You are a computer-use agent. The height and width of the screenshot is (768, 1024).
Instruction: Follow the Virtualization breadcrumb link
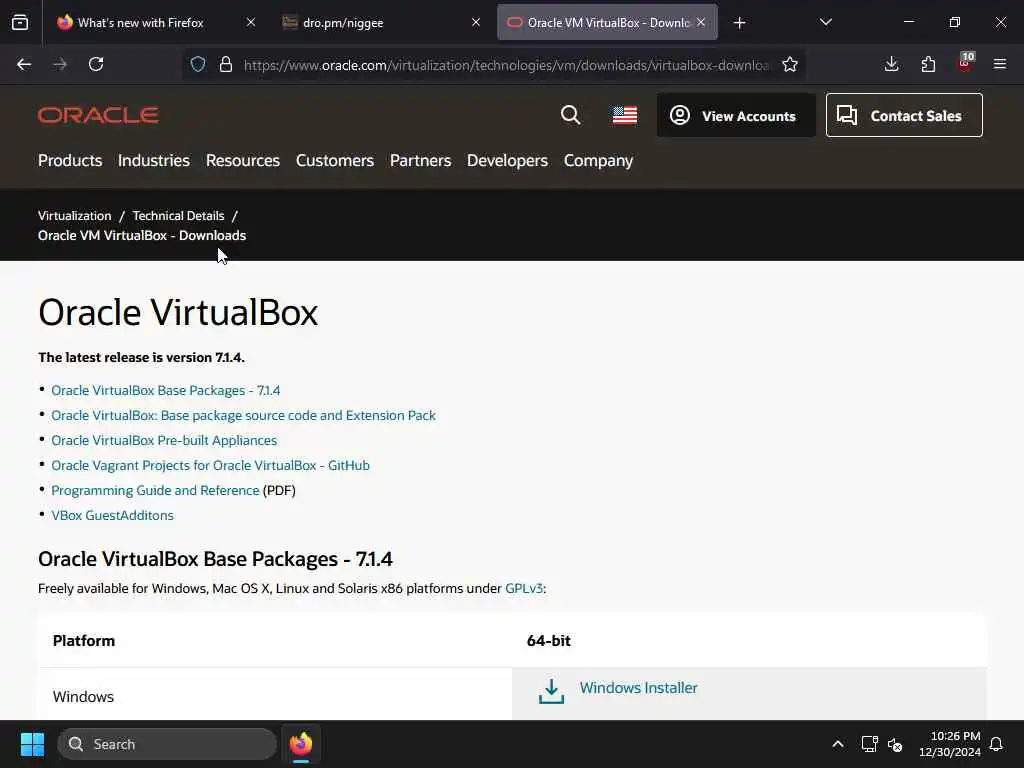(74, 216)
